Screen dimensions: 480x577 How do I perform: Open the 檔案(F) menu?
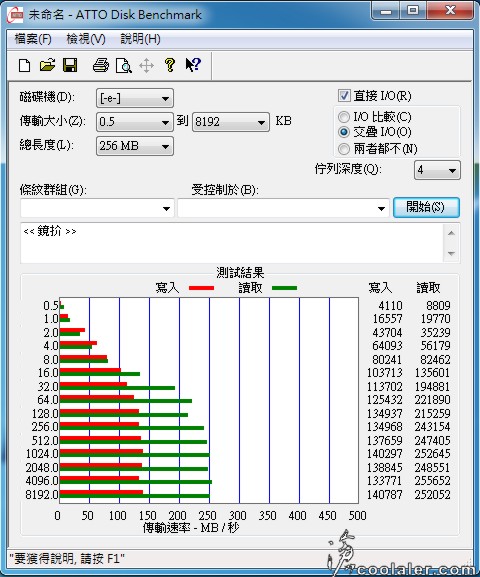pyautogui.click(x=33, y=39)
